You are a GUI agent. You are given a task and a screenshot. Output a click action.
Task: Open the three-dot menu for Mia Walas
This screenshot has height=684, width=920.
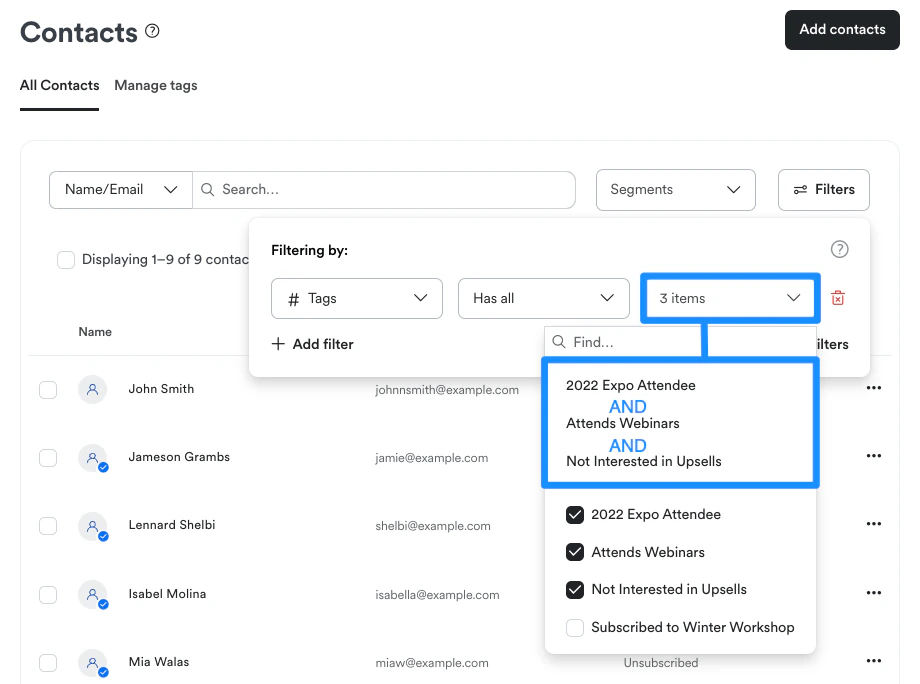point(874,661)
